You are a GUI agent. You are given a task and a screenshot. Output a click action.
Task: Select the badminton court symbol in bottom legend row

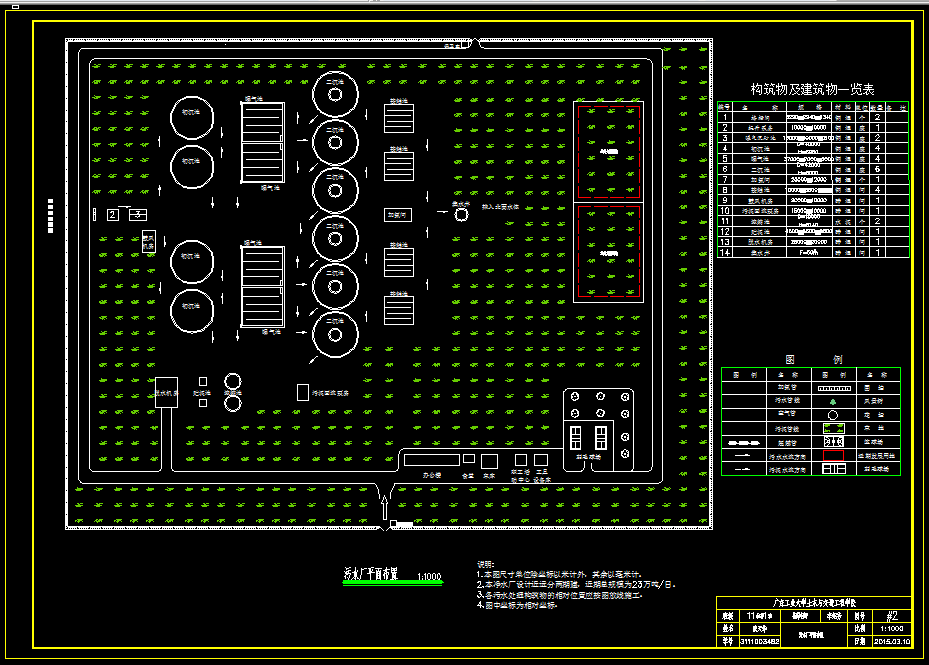(x=834, y=469)
